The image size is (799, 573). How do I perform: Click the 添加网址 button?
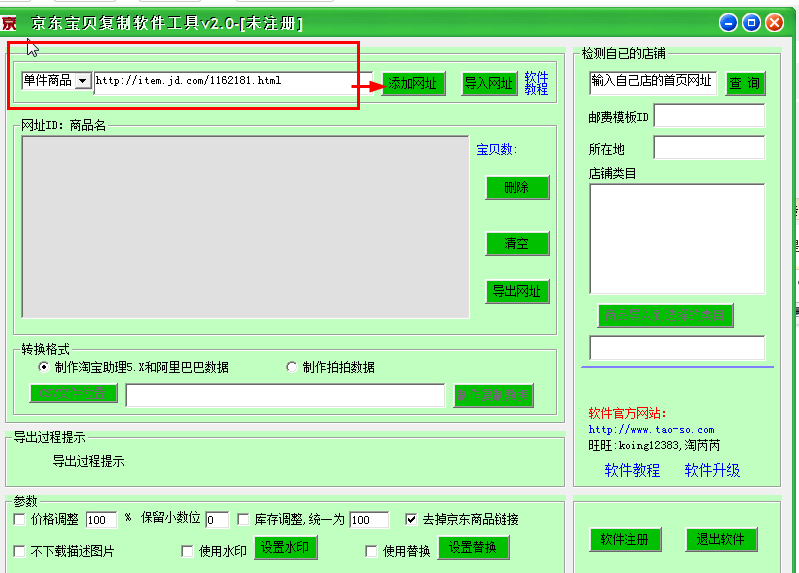413,84
